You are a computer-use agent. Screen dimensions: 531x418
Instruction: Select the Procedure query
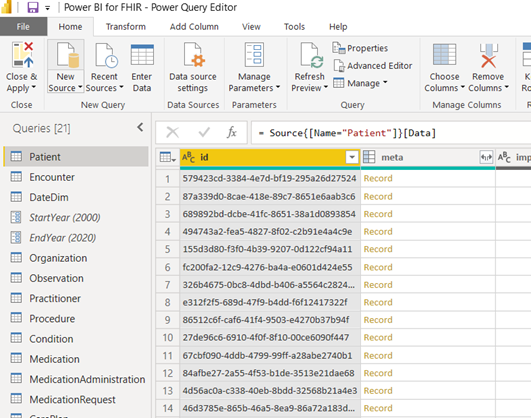[x=76, y=318]
